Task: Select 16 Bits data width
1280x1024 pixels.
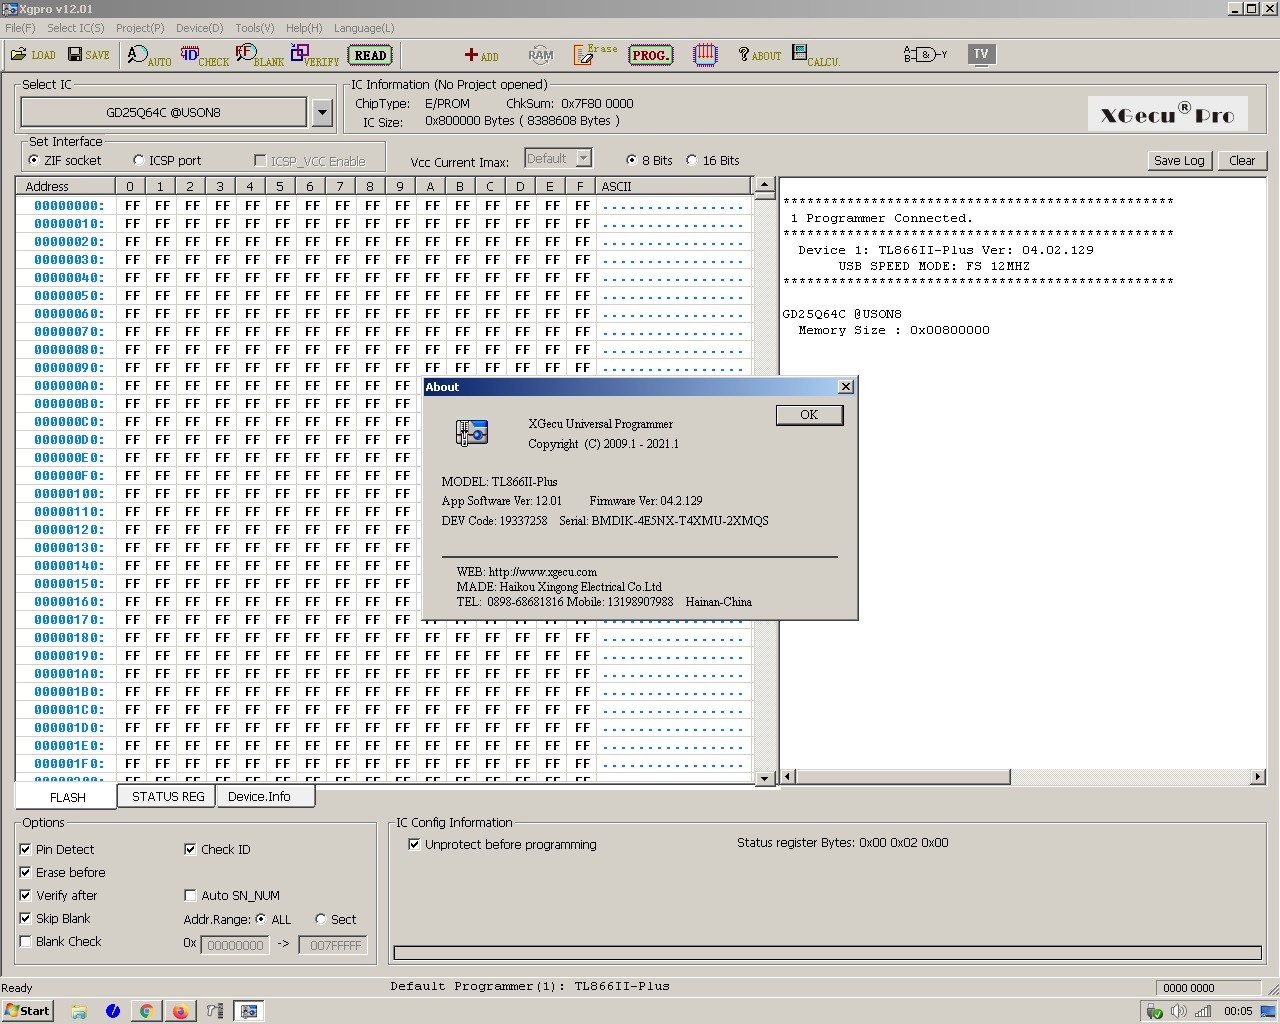Action: point(713,160)
